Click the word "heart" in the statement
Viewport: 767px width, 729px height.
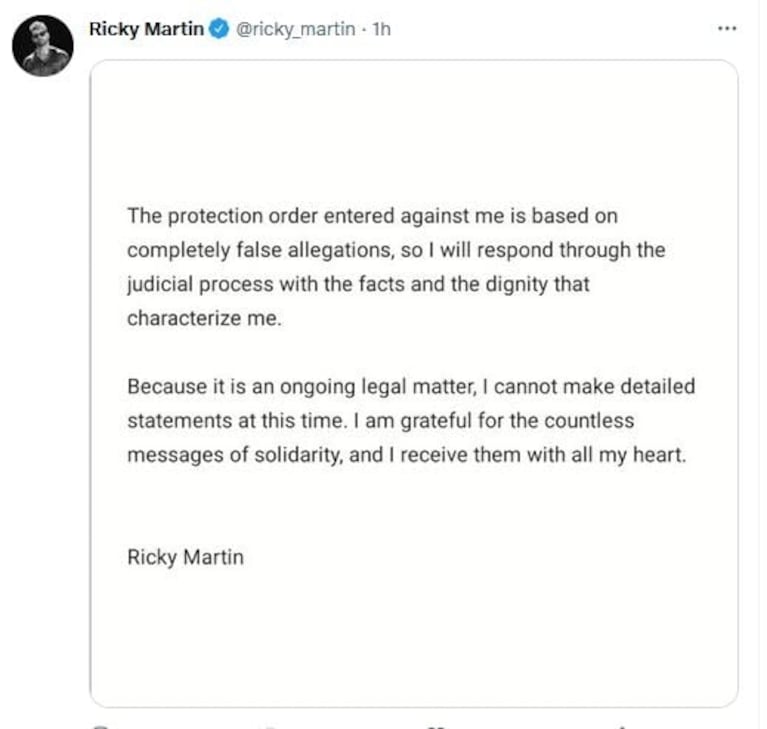(x=662, y=455)
